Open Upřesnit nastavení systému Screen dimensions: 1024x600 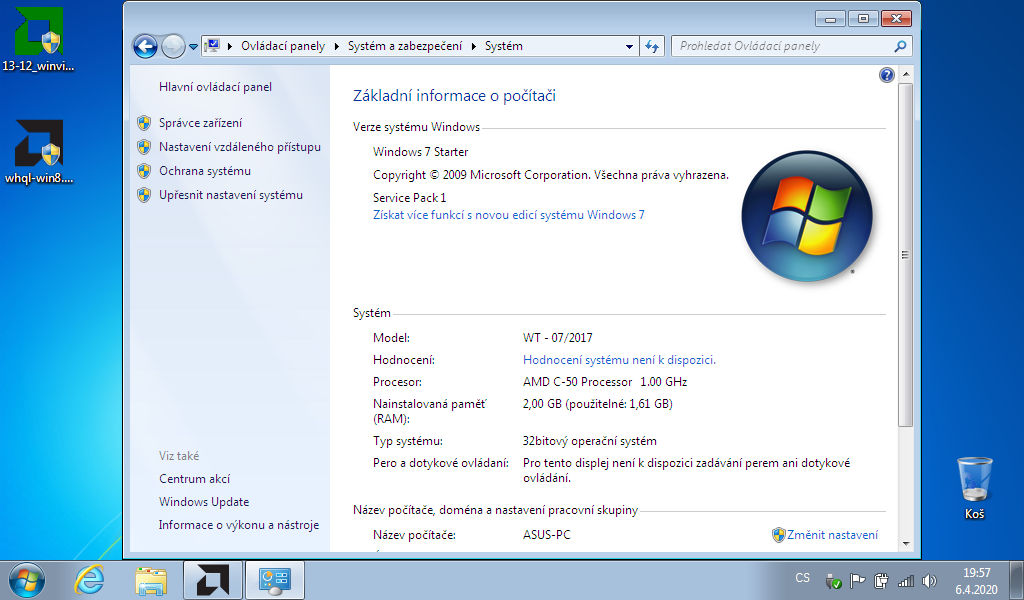231,195
